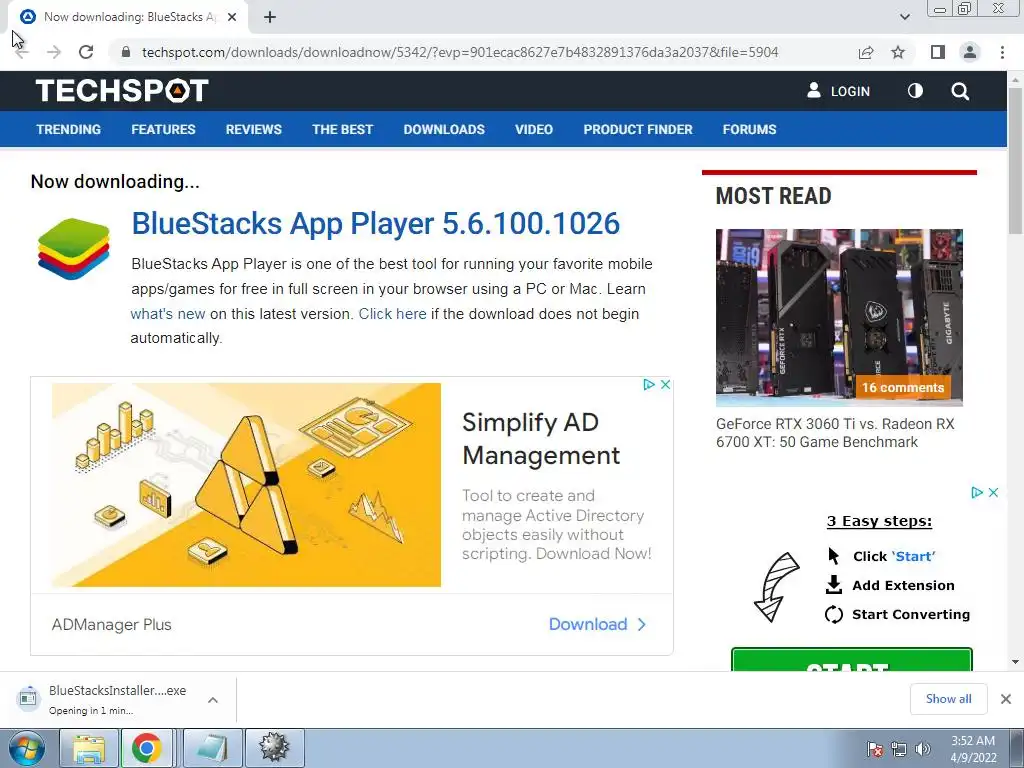Click the taskbar clock 3:52 AM

(x=973, y=749)
